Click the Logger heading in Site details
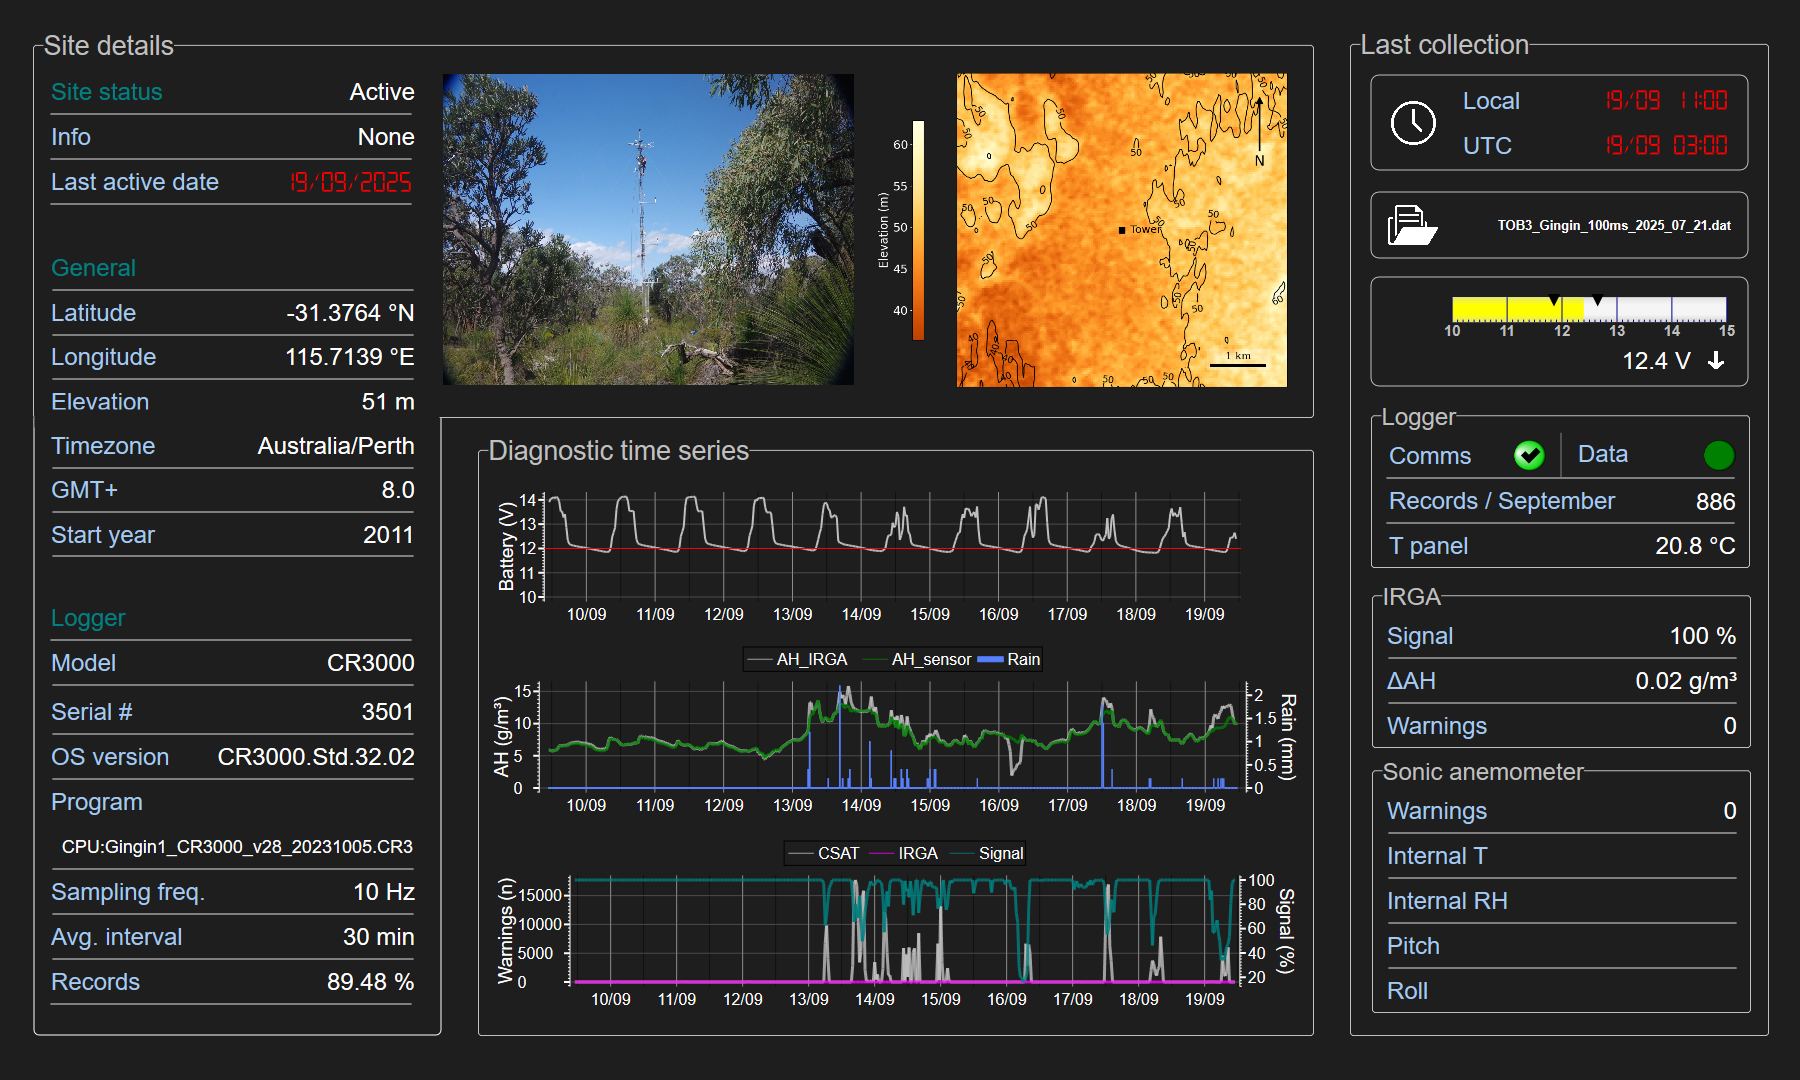 pyautogui.click(x=88, y=618)
